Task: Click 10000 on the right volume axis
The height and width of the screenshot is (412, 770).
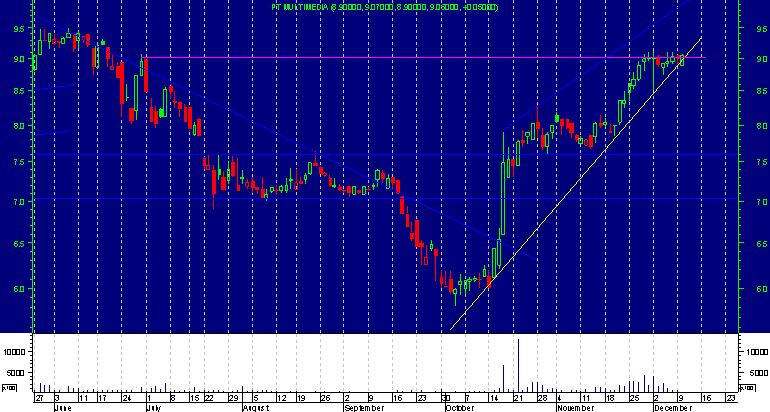Action: coord(757,352)
